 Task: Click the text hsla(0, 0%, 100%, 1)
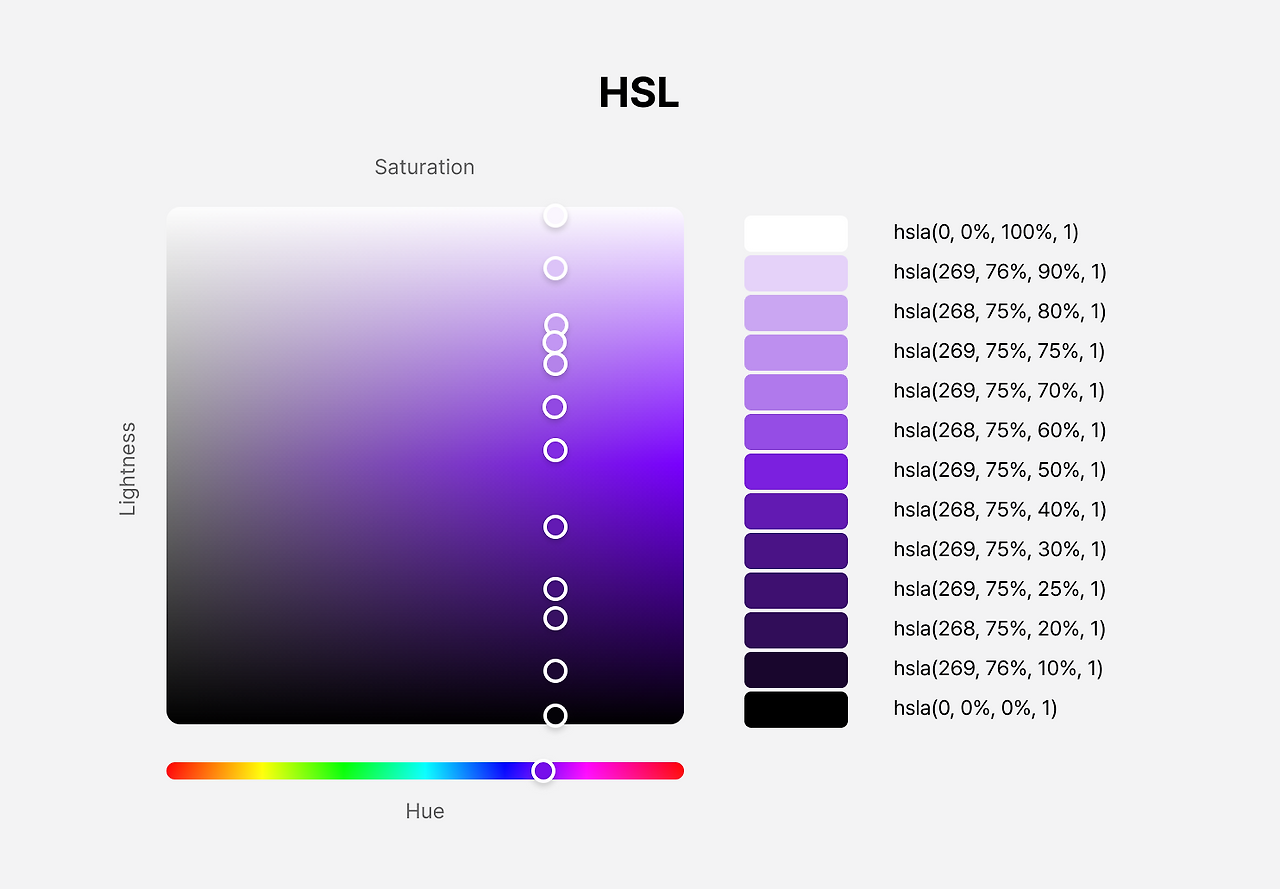click(986, 233)
